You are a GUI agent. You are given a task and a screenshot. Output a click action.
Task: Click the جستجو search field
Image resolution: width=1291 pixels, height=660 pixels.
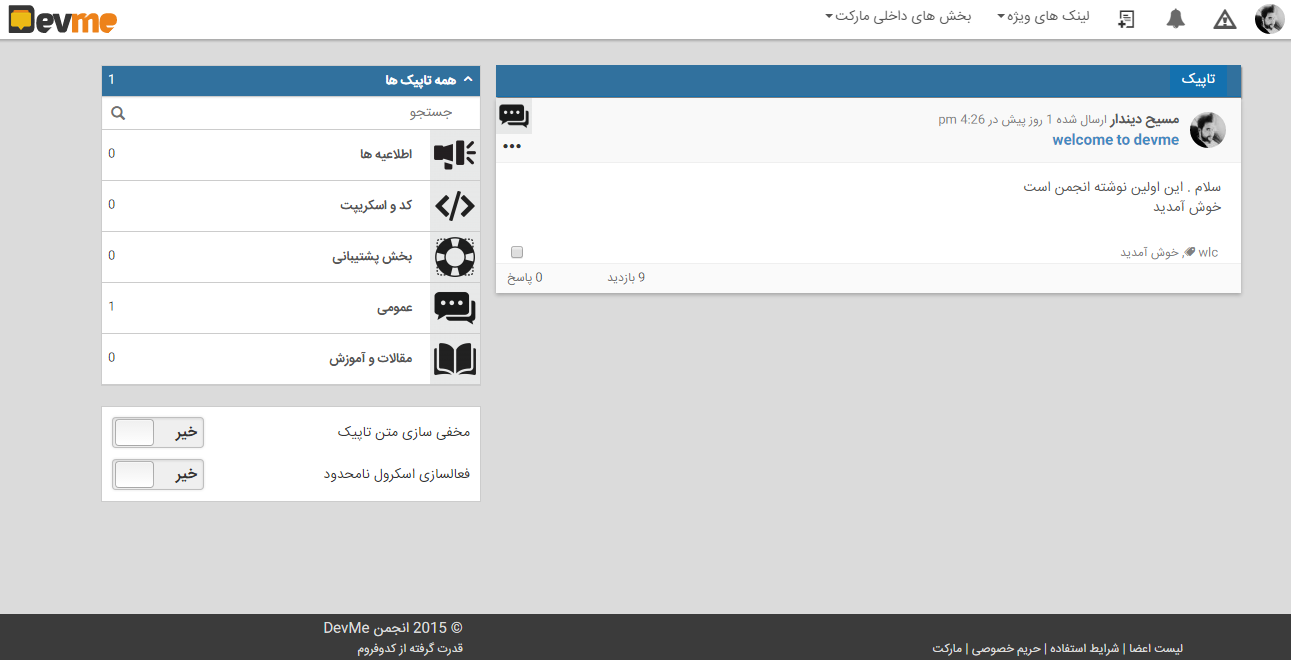pos(291,113)
